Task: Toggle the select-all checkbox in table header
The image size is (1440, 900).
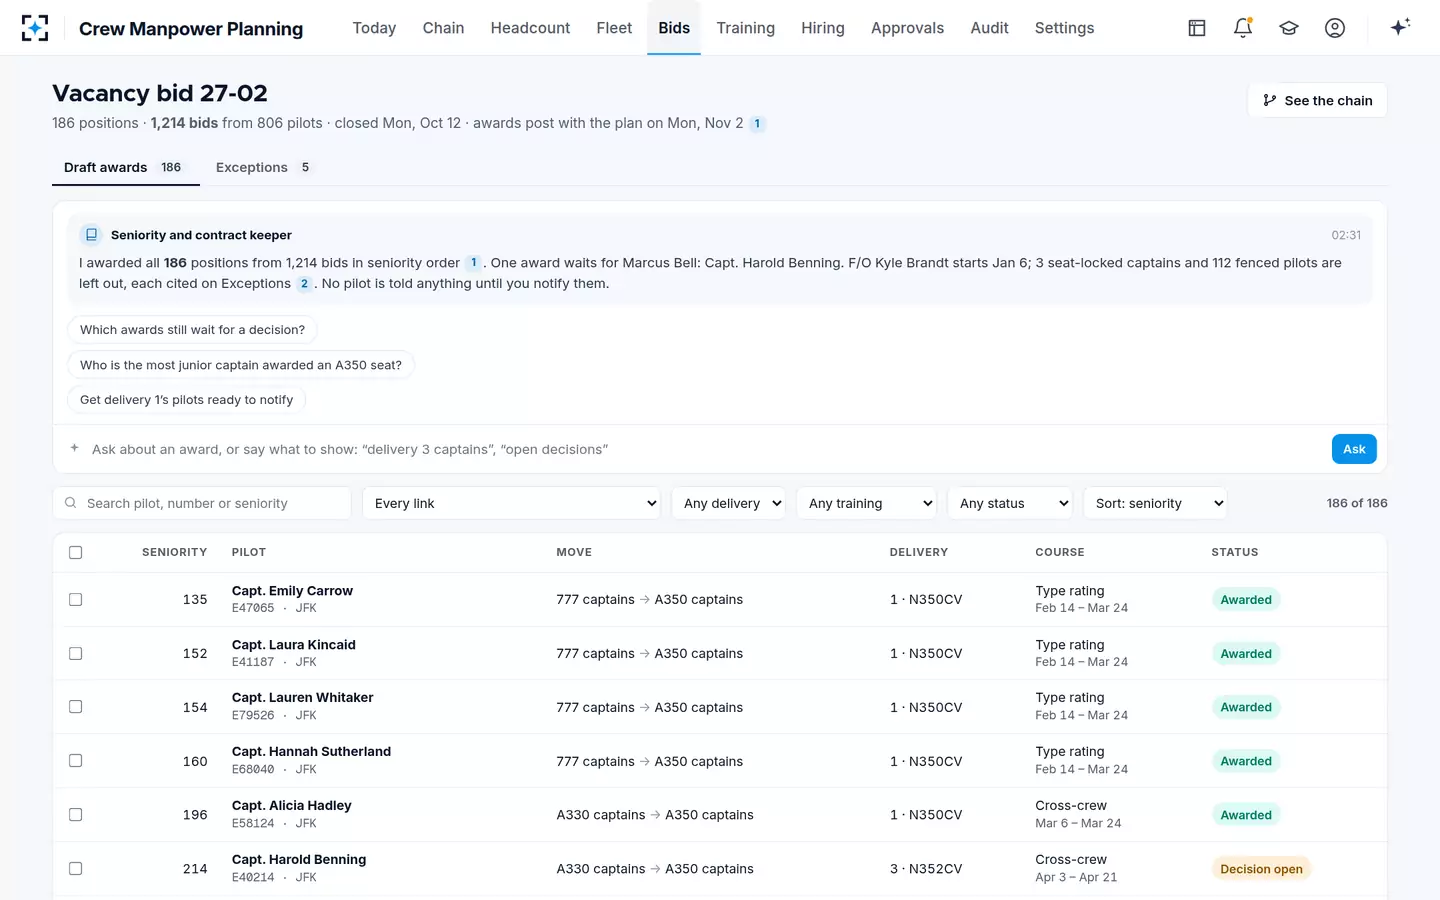Action: (x=75, y=552)
